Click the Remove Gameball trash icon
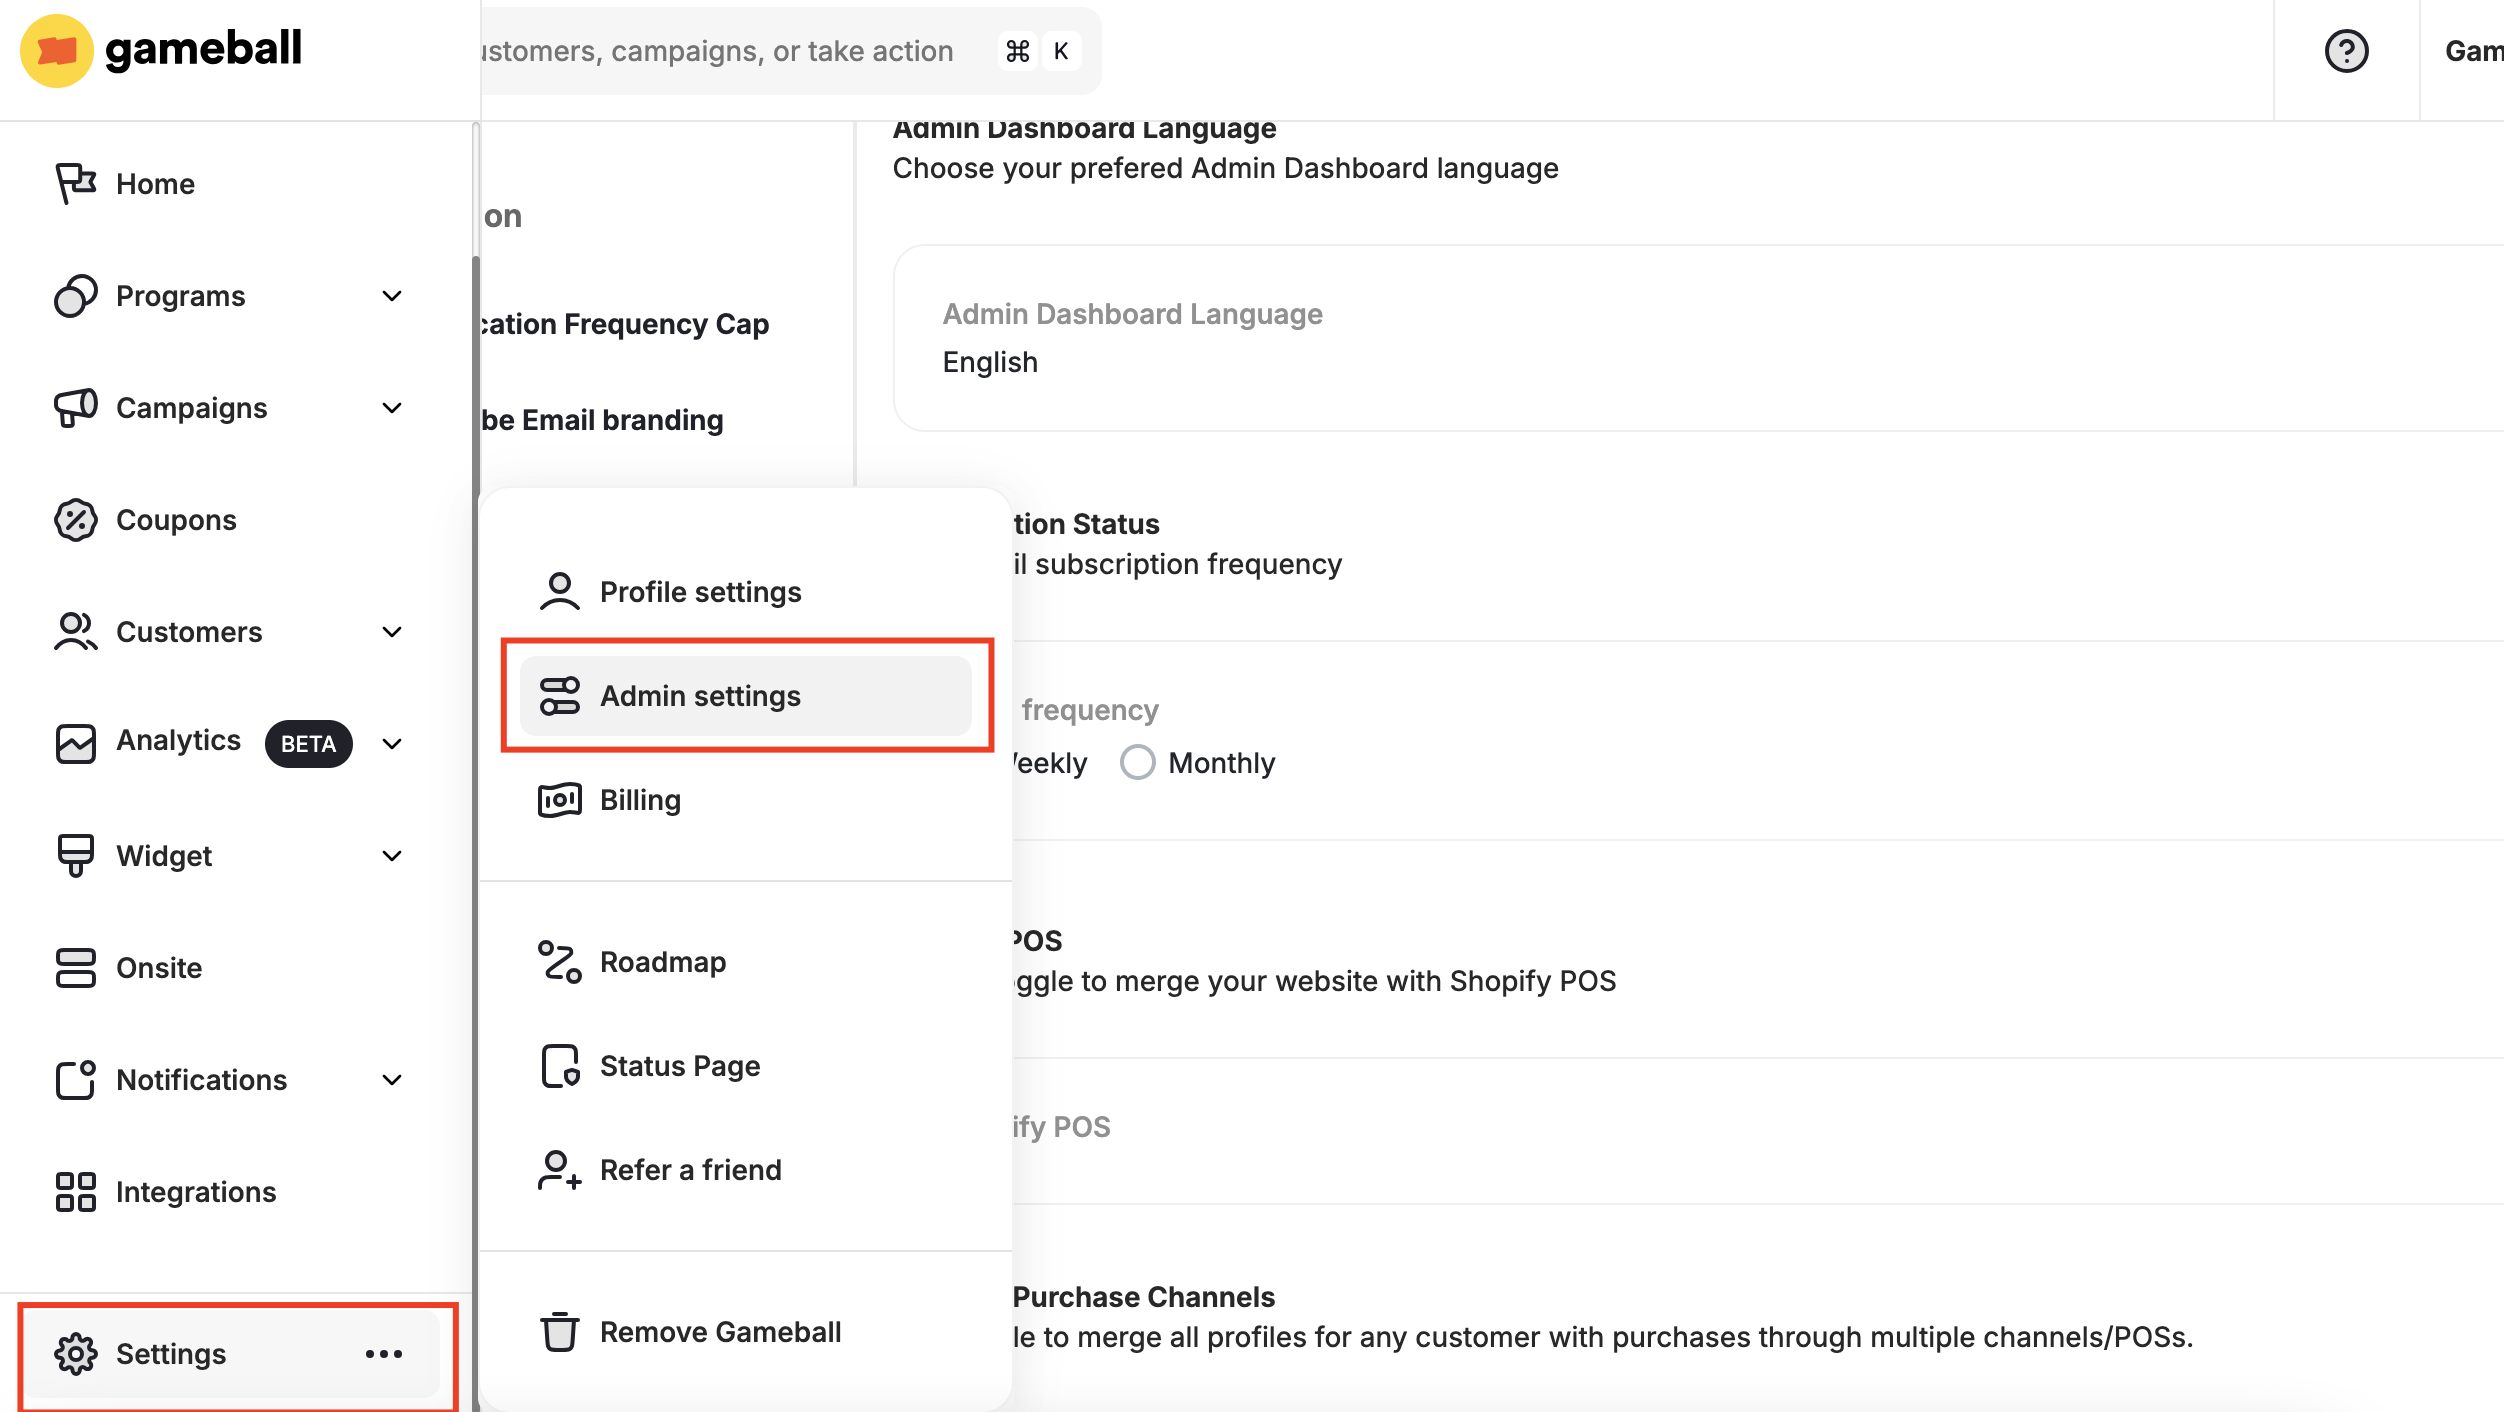Screen dimensions: 2504x1412 tap(560, 1331)
